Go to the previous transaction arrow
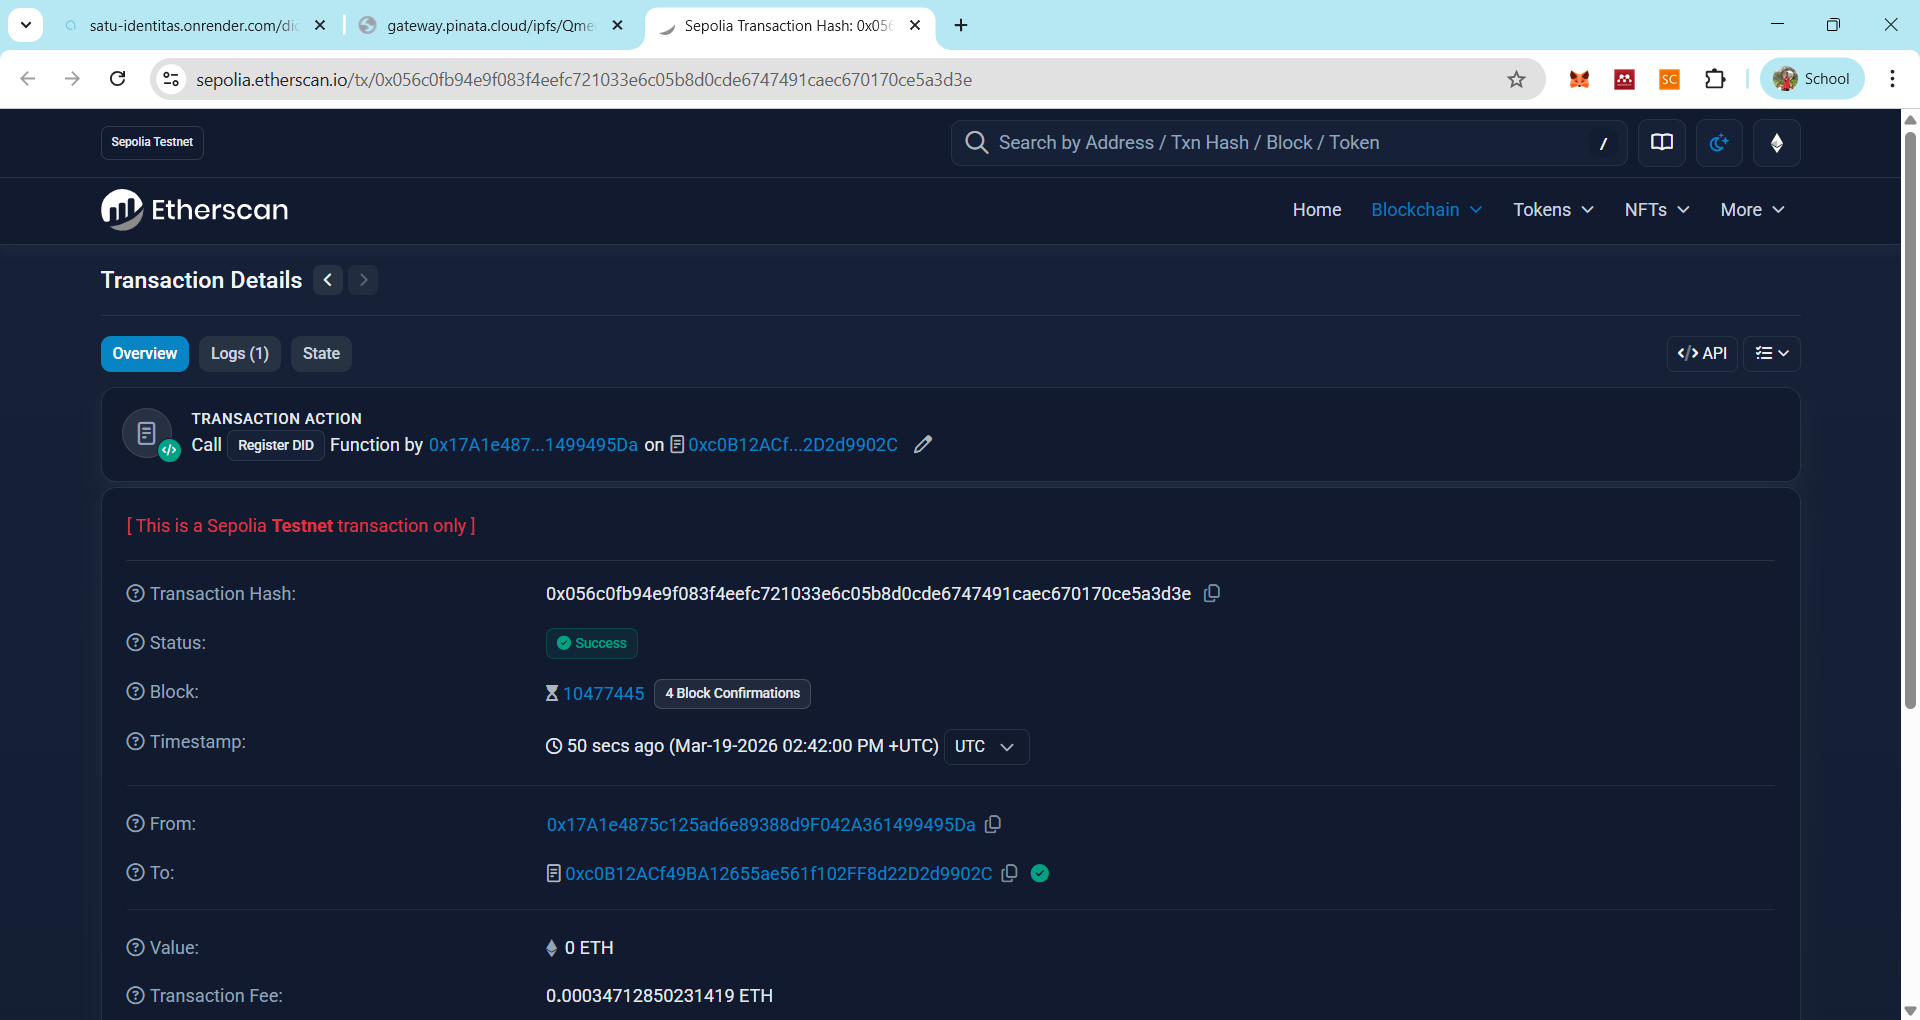Viewport: 1920px width, 1020px height. tap(328, 280)
